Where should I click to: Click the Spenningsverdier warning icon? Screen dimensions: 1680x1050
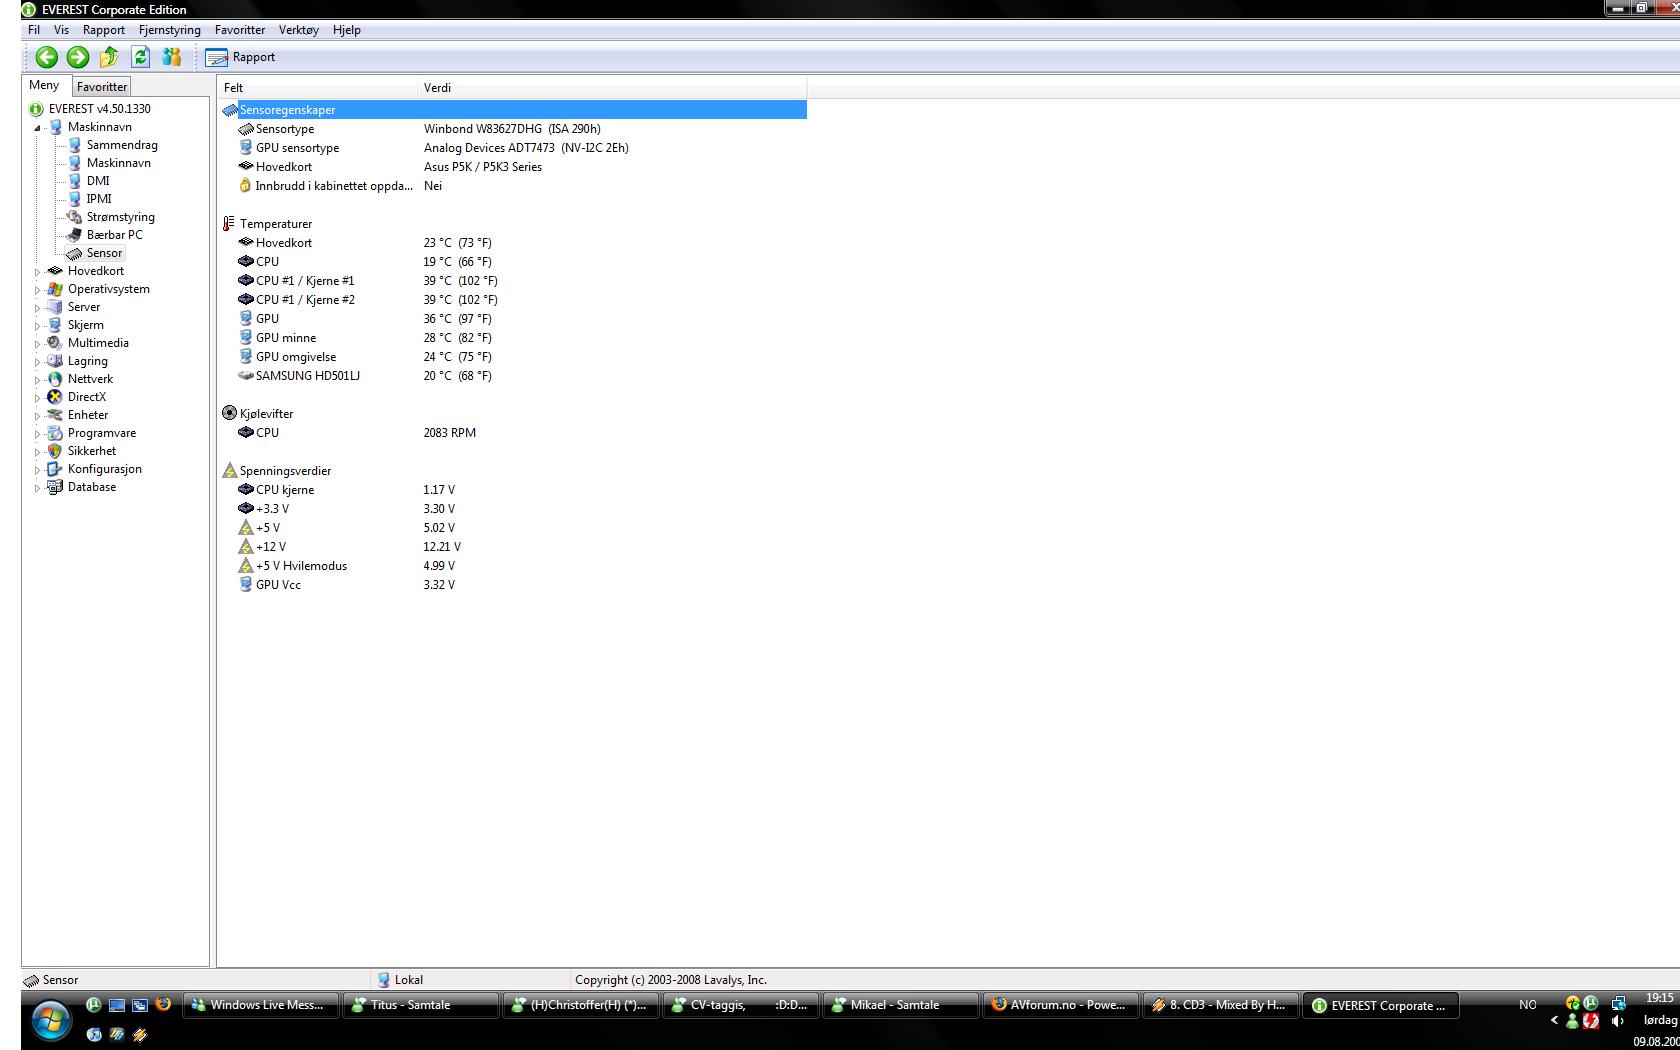click(x=229, y=470)
